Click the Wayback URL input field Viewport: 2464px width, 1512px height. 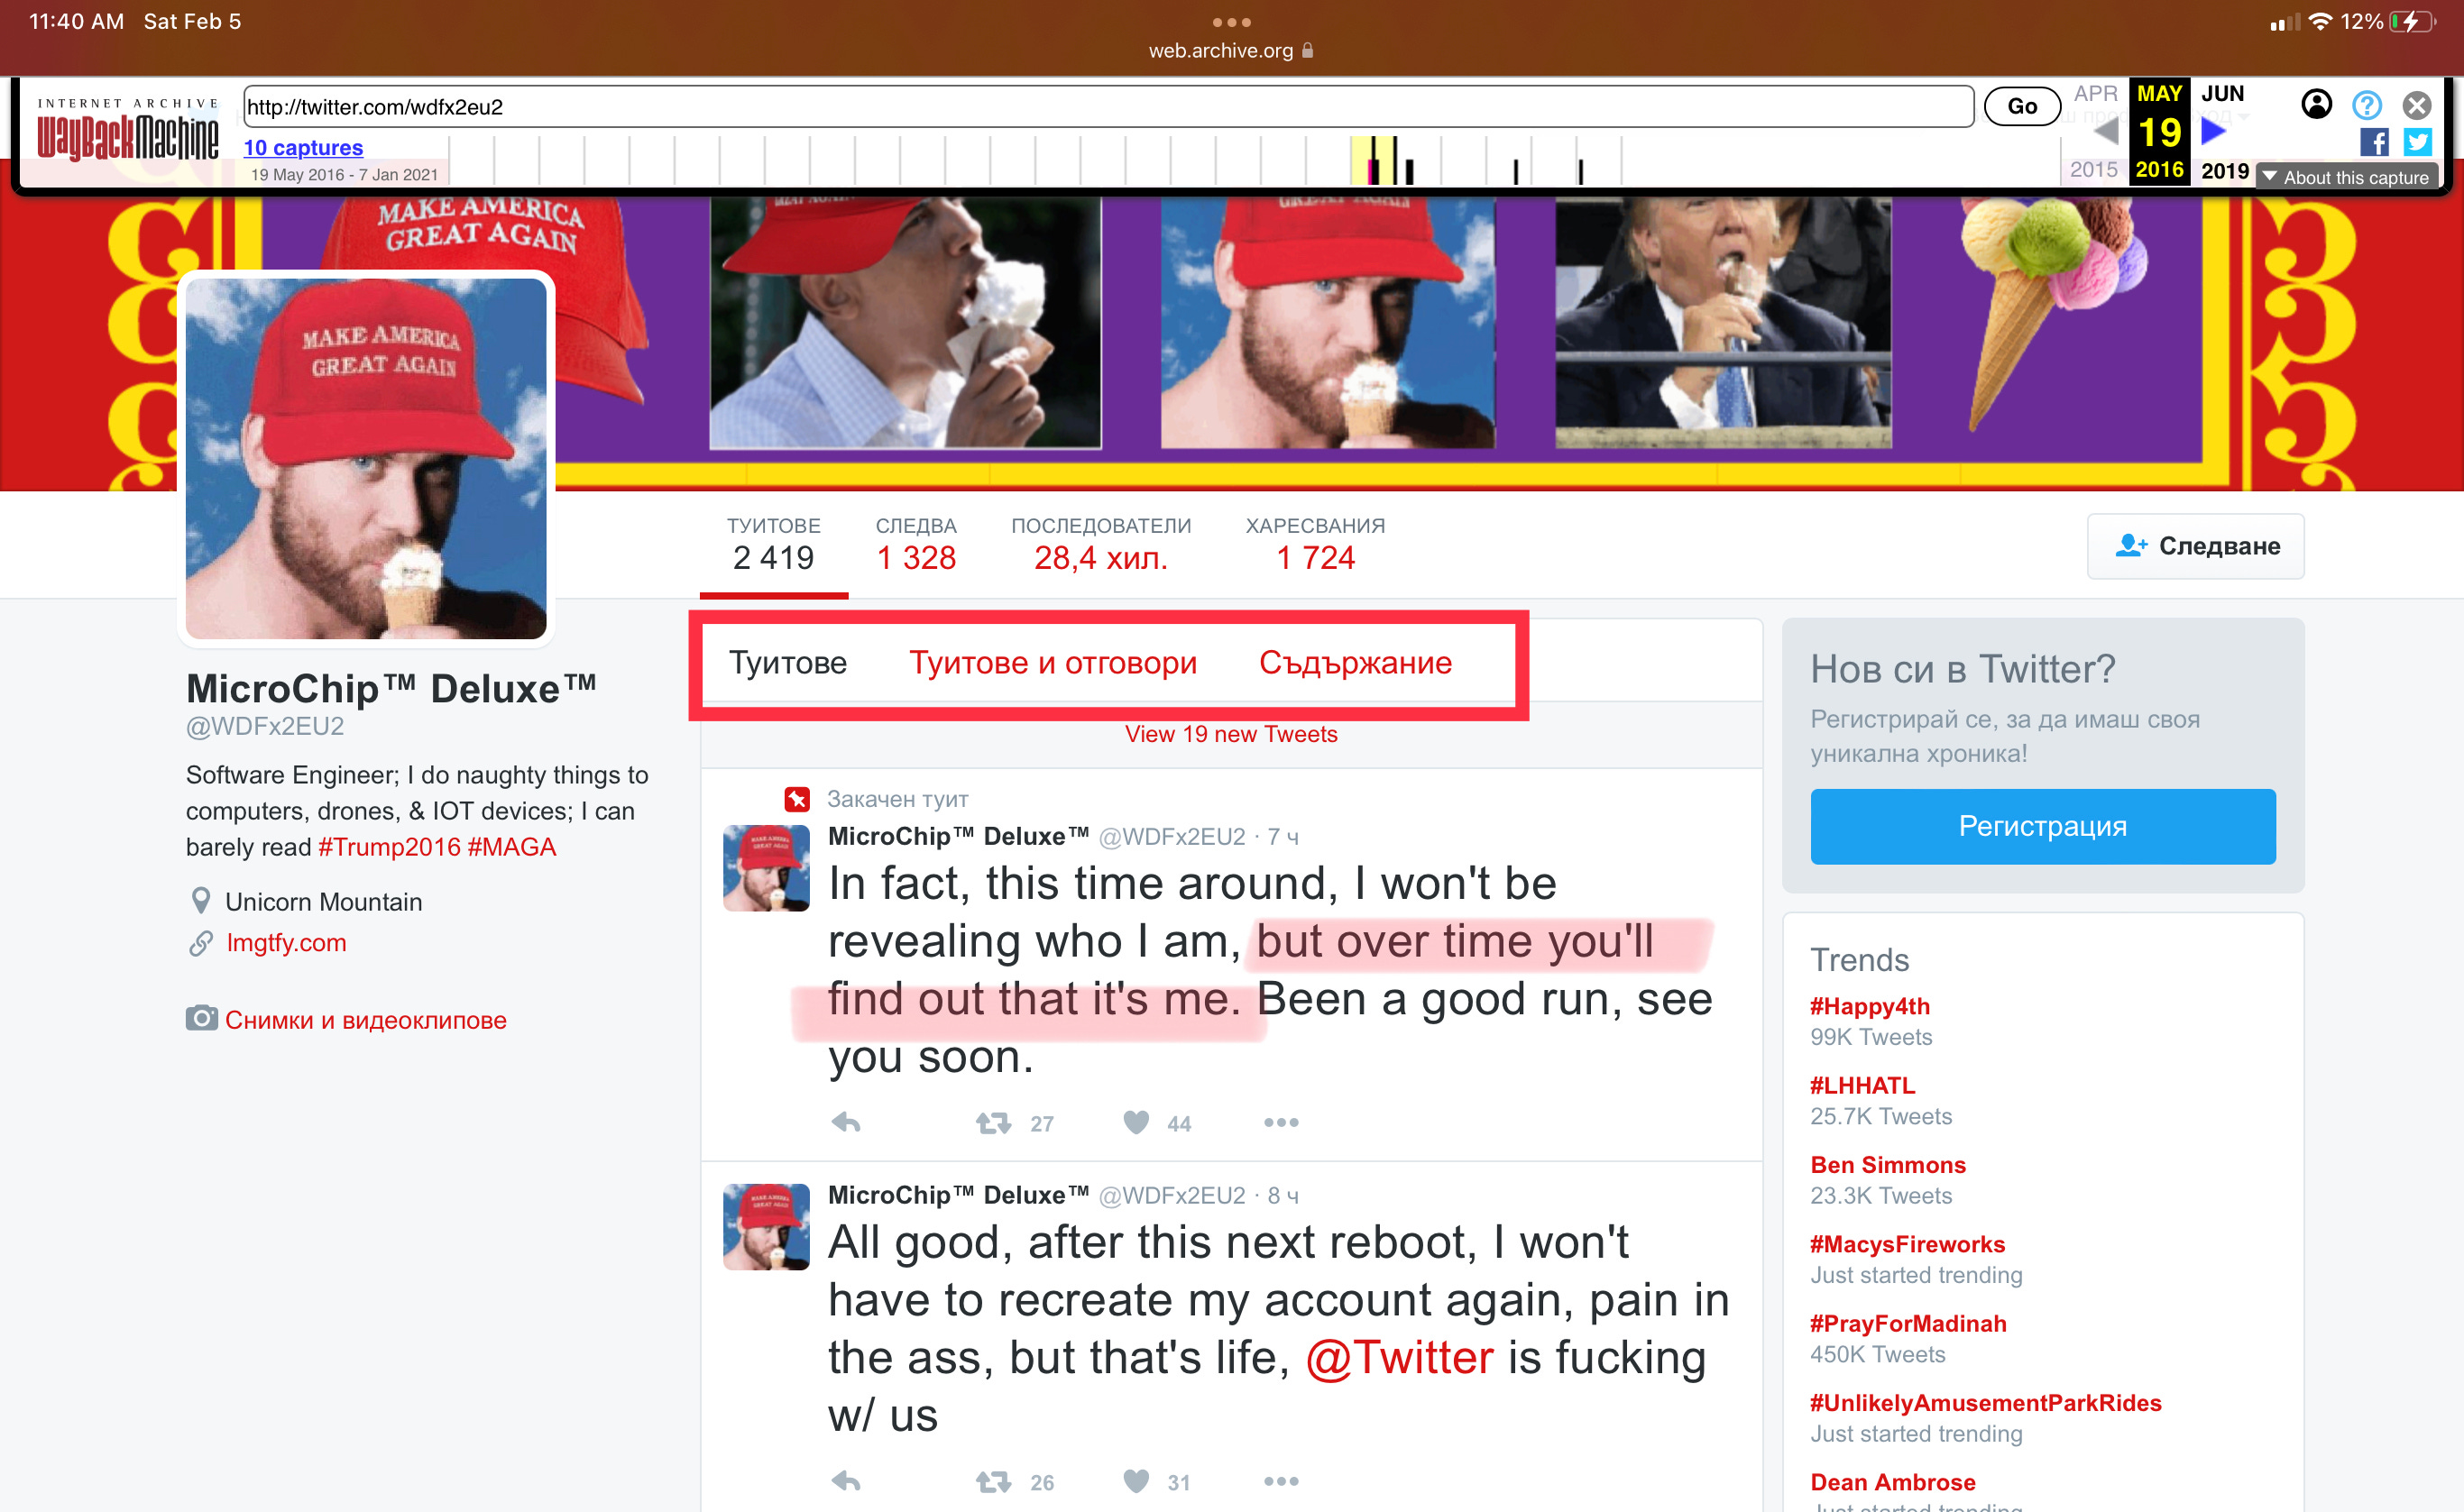[x=1108, y=106]
